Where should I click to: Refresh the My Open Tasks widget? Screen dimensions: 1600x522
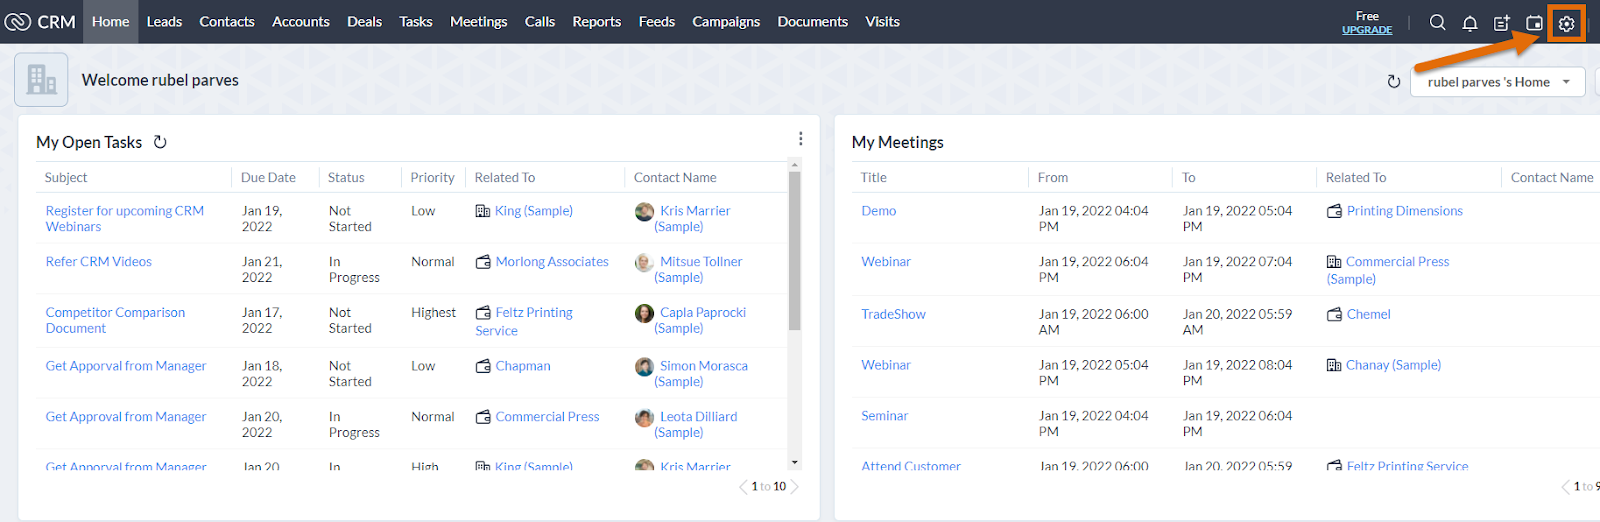pos(160,142)
